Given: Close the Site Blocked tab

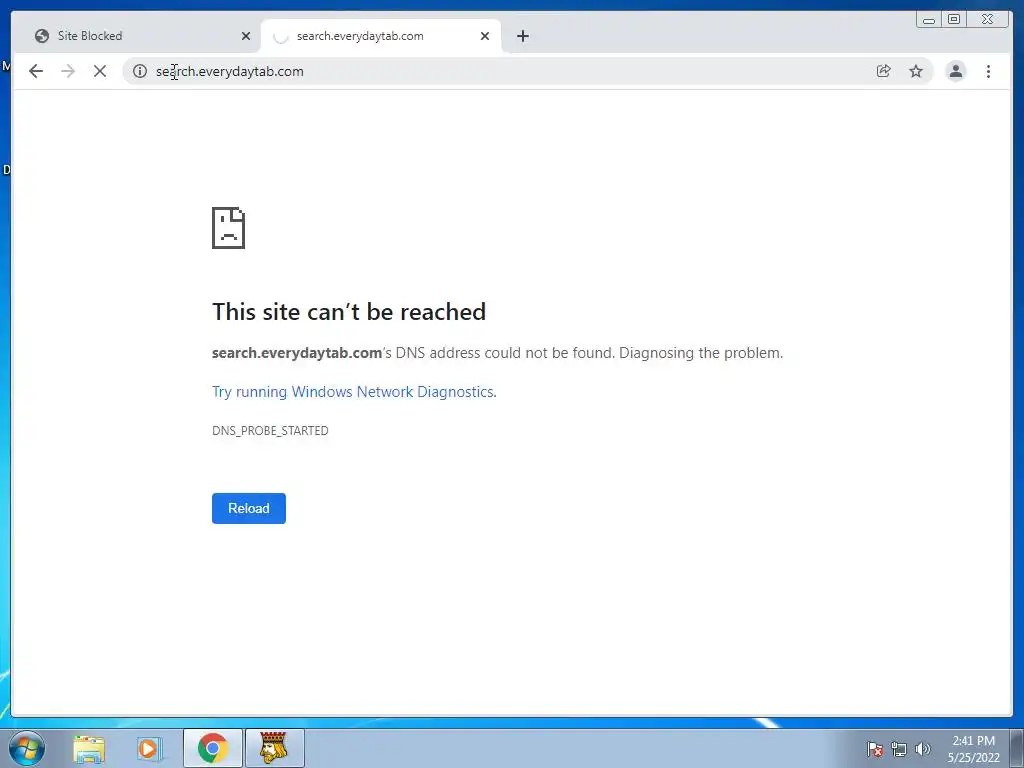Looking at the screenshot, I should [x=246, y=36].
